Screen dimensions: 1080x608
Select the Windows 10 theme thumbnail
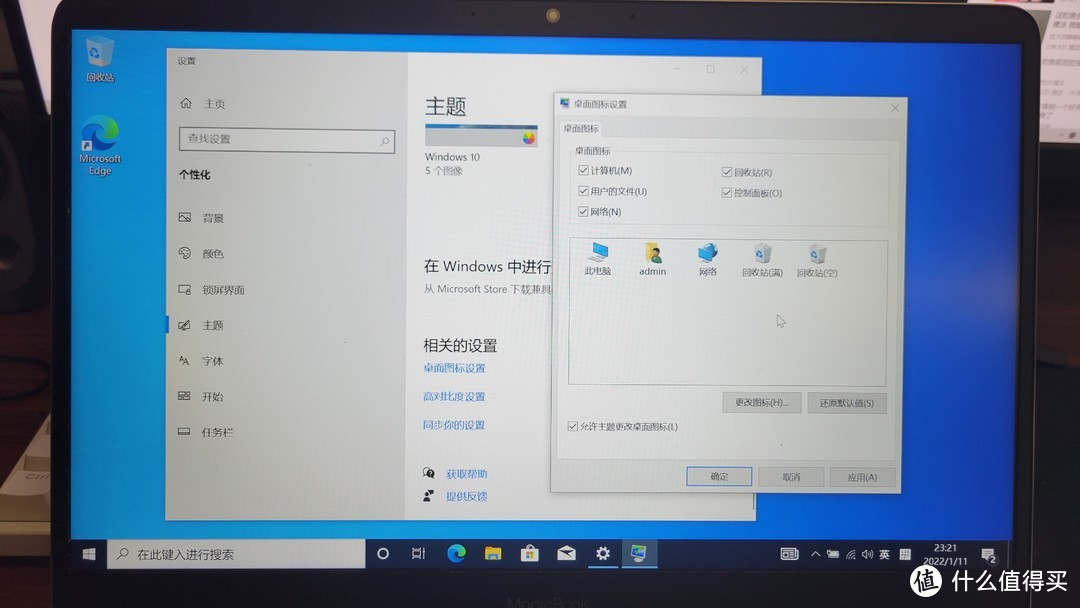tap(481, 136)
